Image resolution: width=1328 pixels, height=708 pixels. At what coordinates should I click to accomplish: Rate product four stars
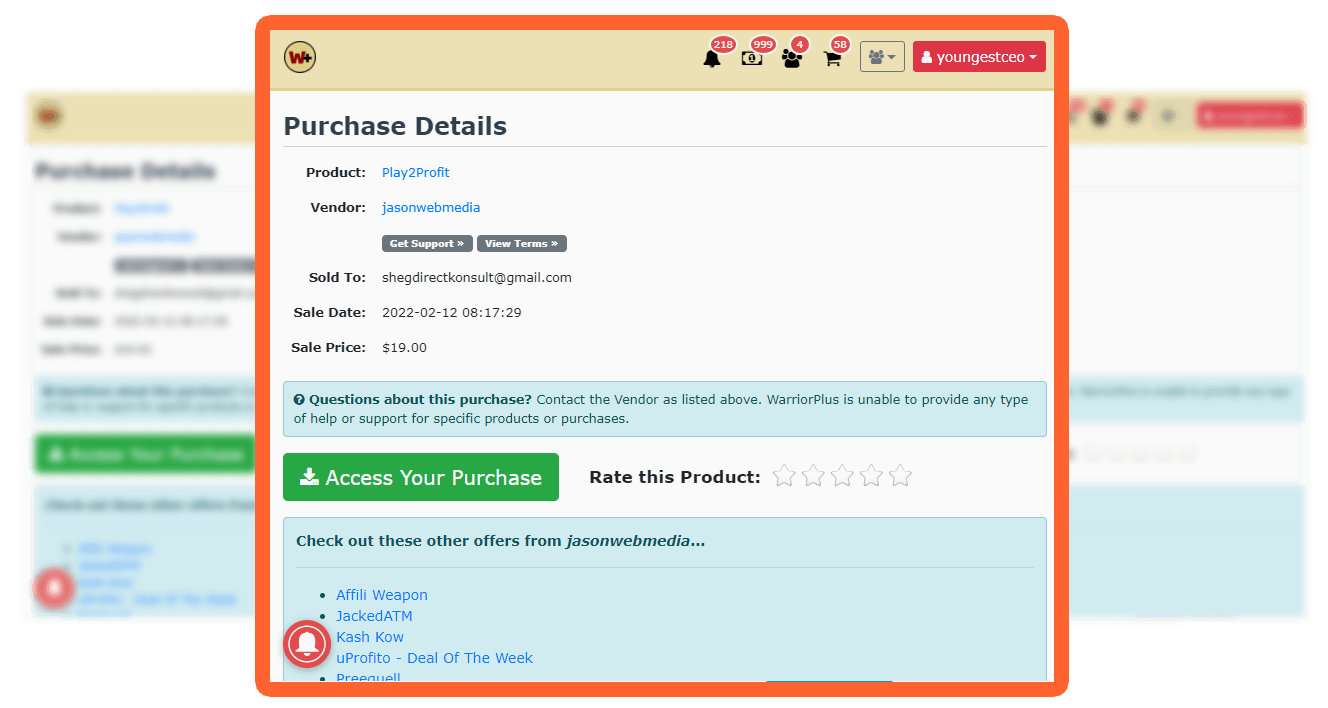point(871,476)
